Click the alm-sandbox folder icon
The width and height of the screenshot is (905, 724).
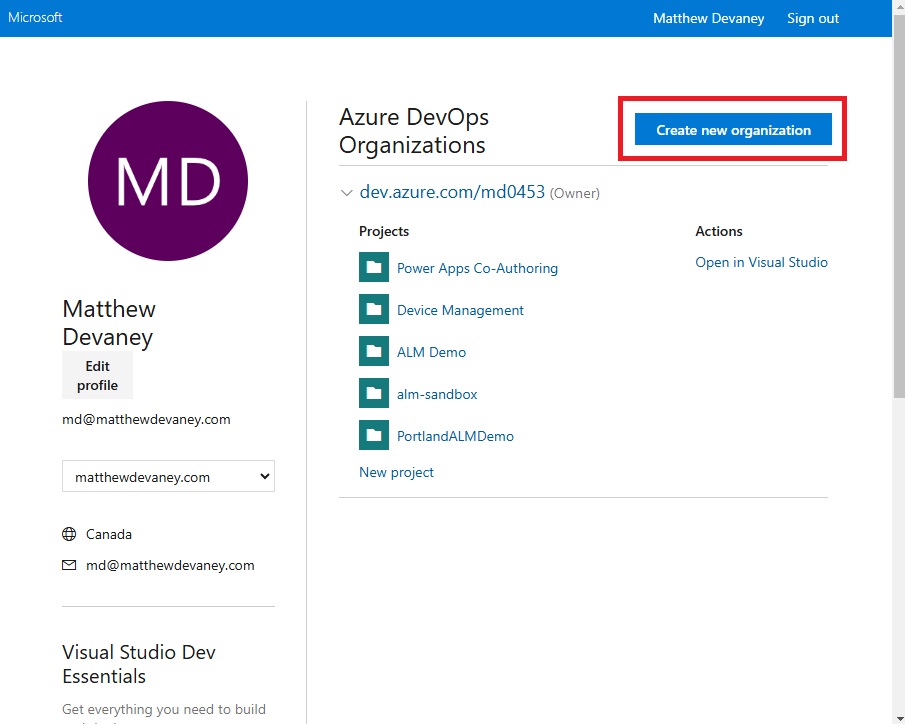(373, 393)
